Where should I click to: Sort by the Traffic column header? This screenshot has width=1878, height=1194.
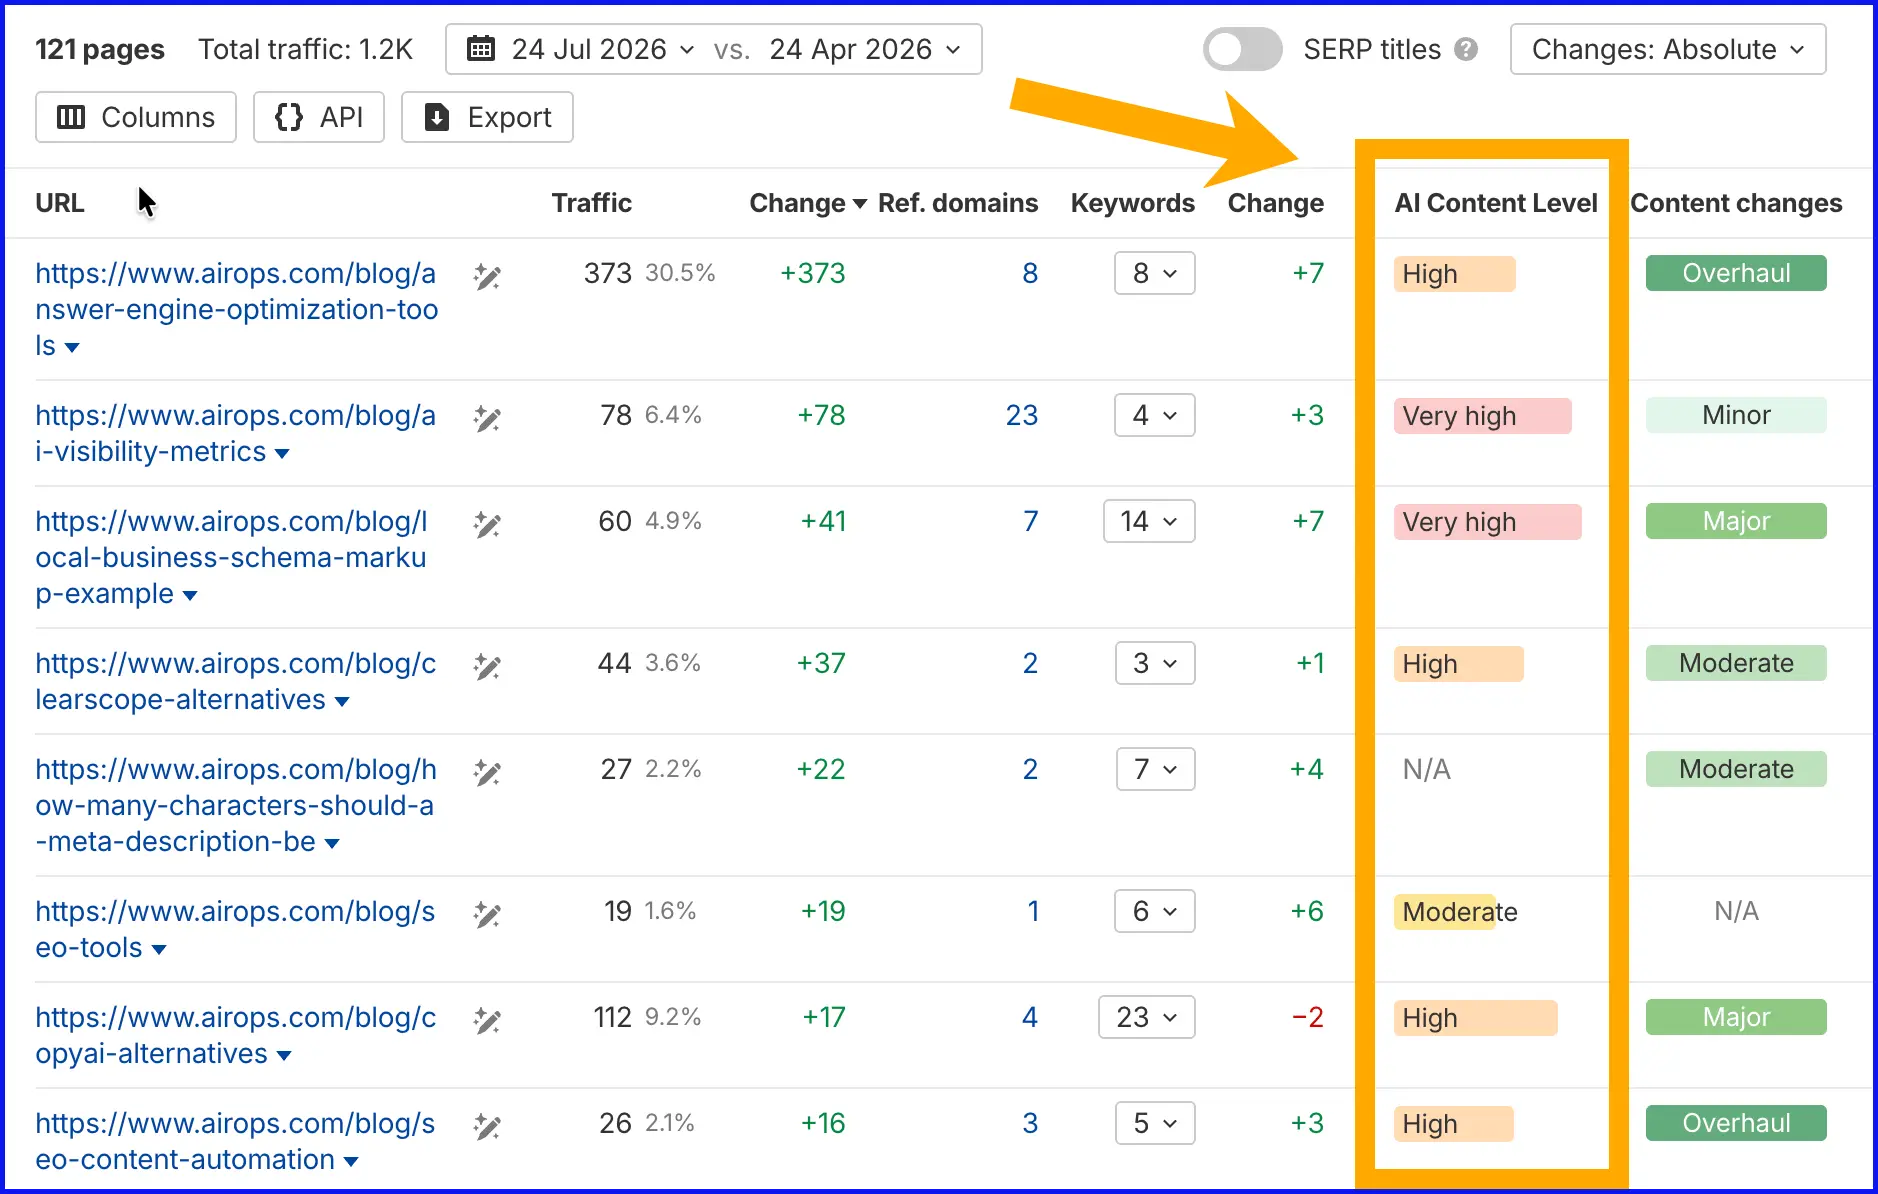click(x=591, y=203)
